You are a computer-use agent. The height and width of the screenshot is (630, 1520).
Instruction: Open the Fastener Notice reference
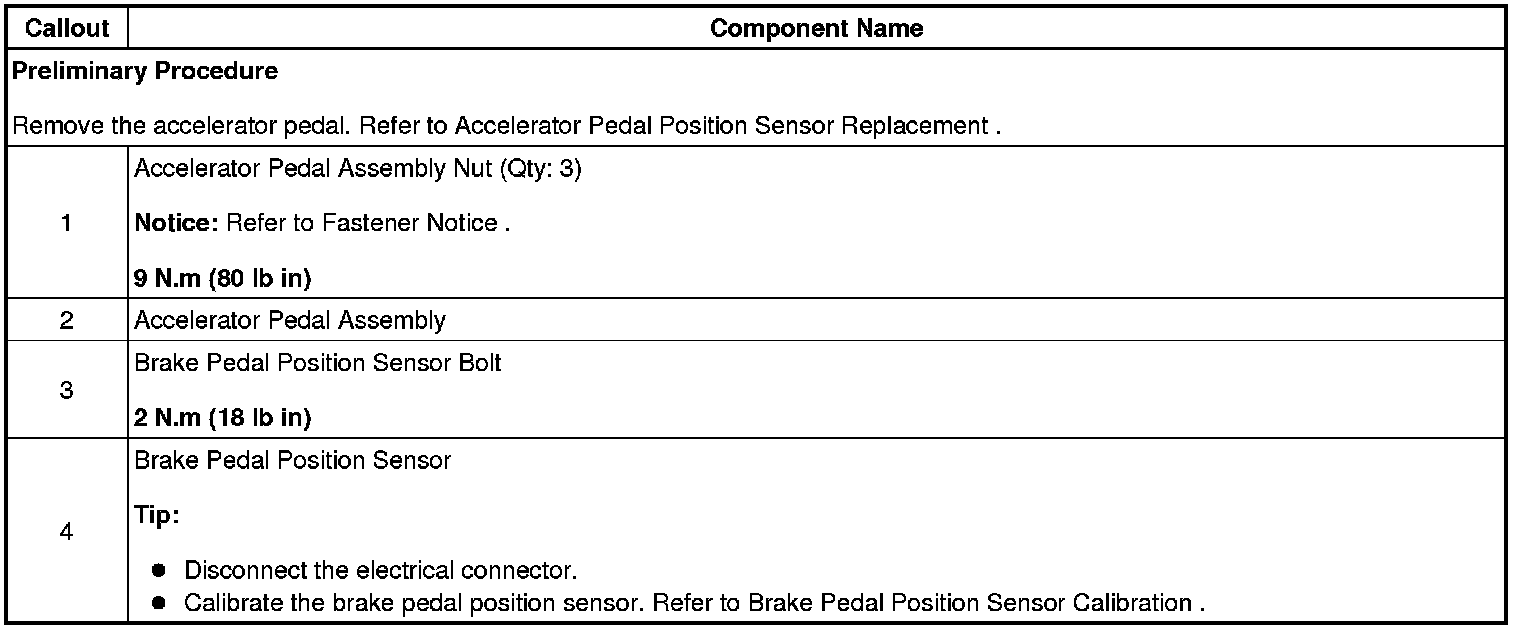tap(411, 223)
